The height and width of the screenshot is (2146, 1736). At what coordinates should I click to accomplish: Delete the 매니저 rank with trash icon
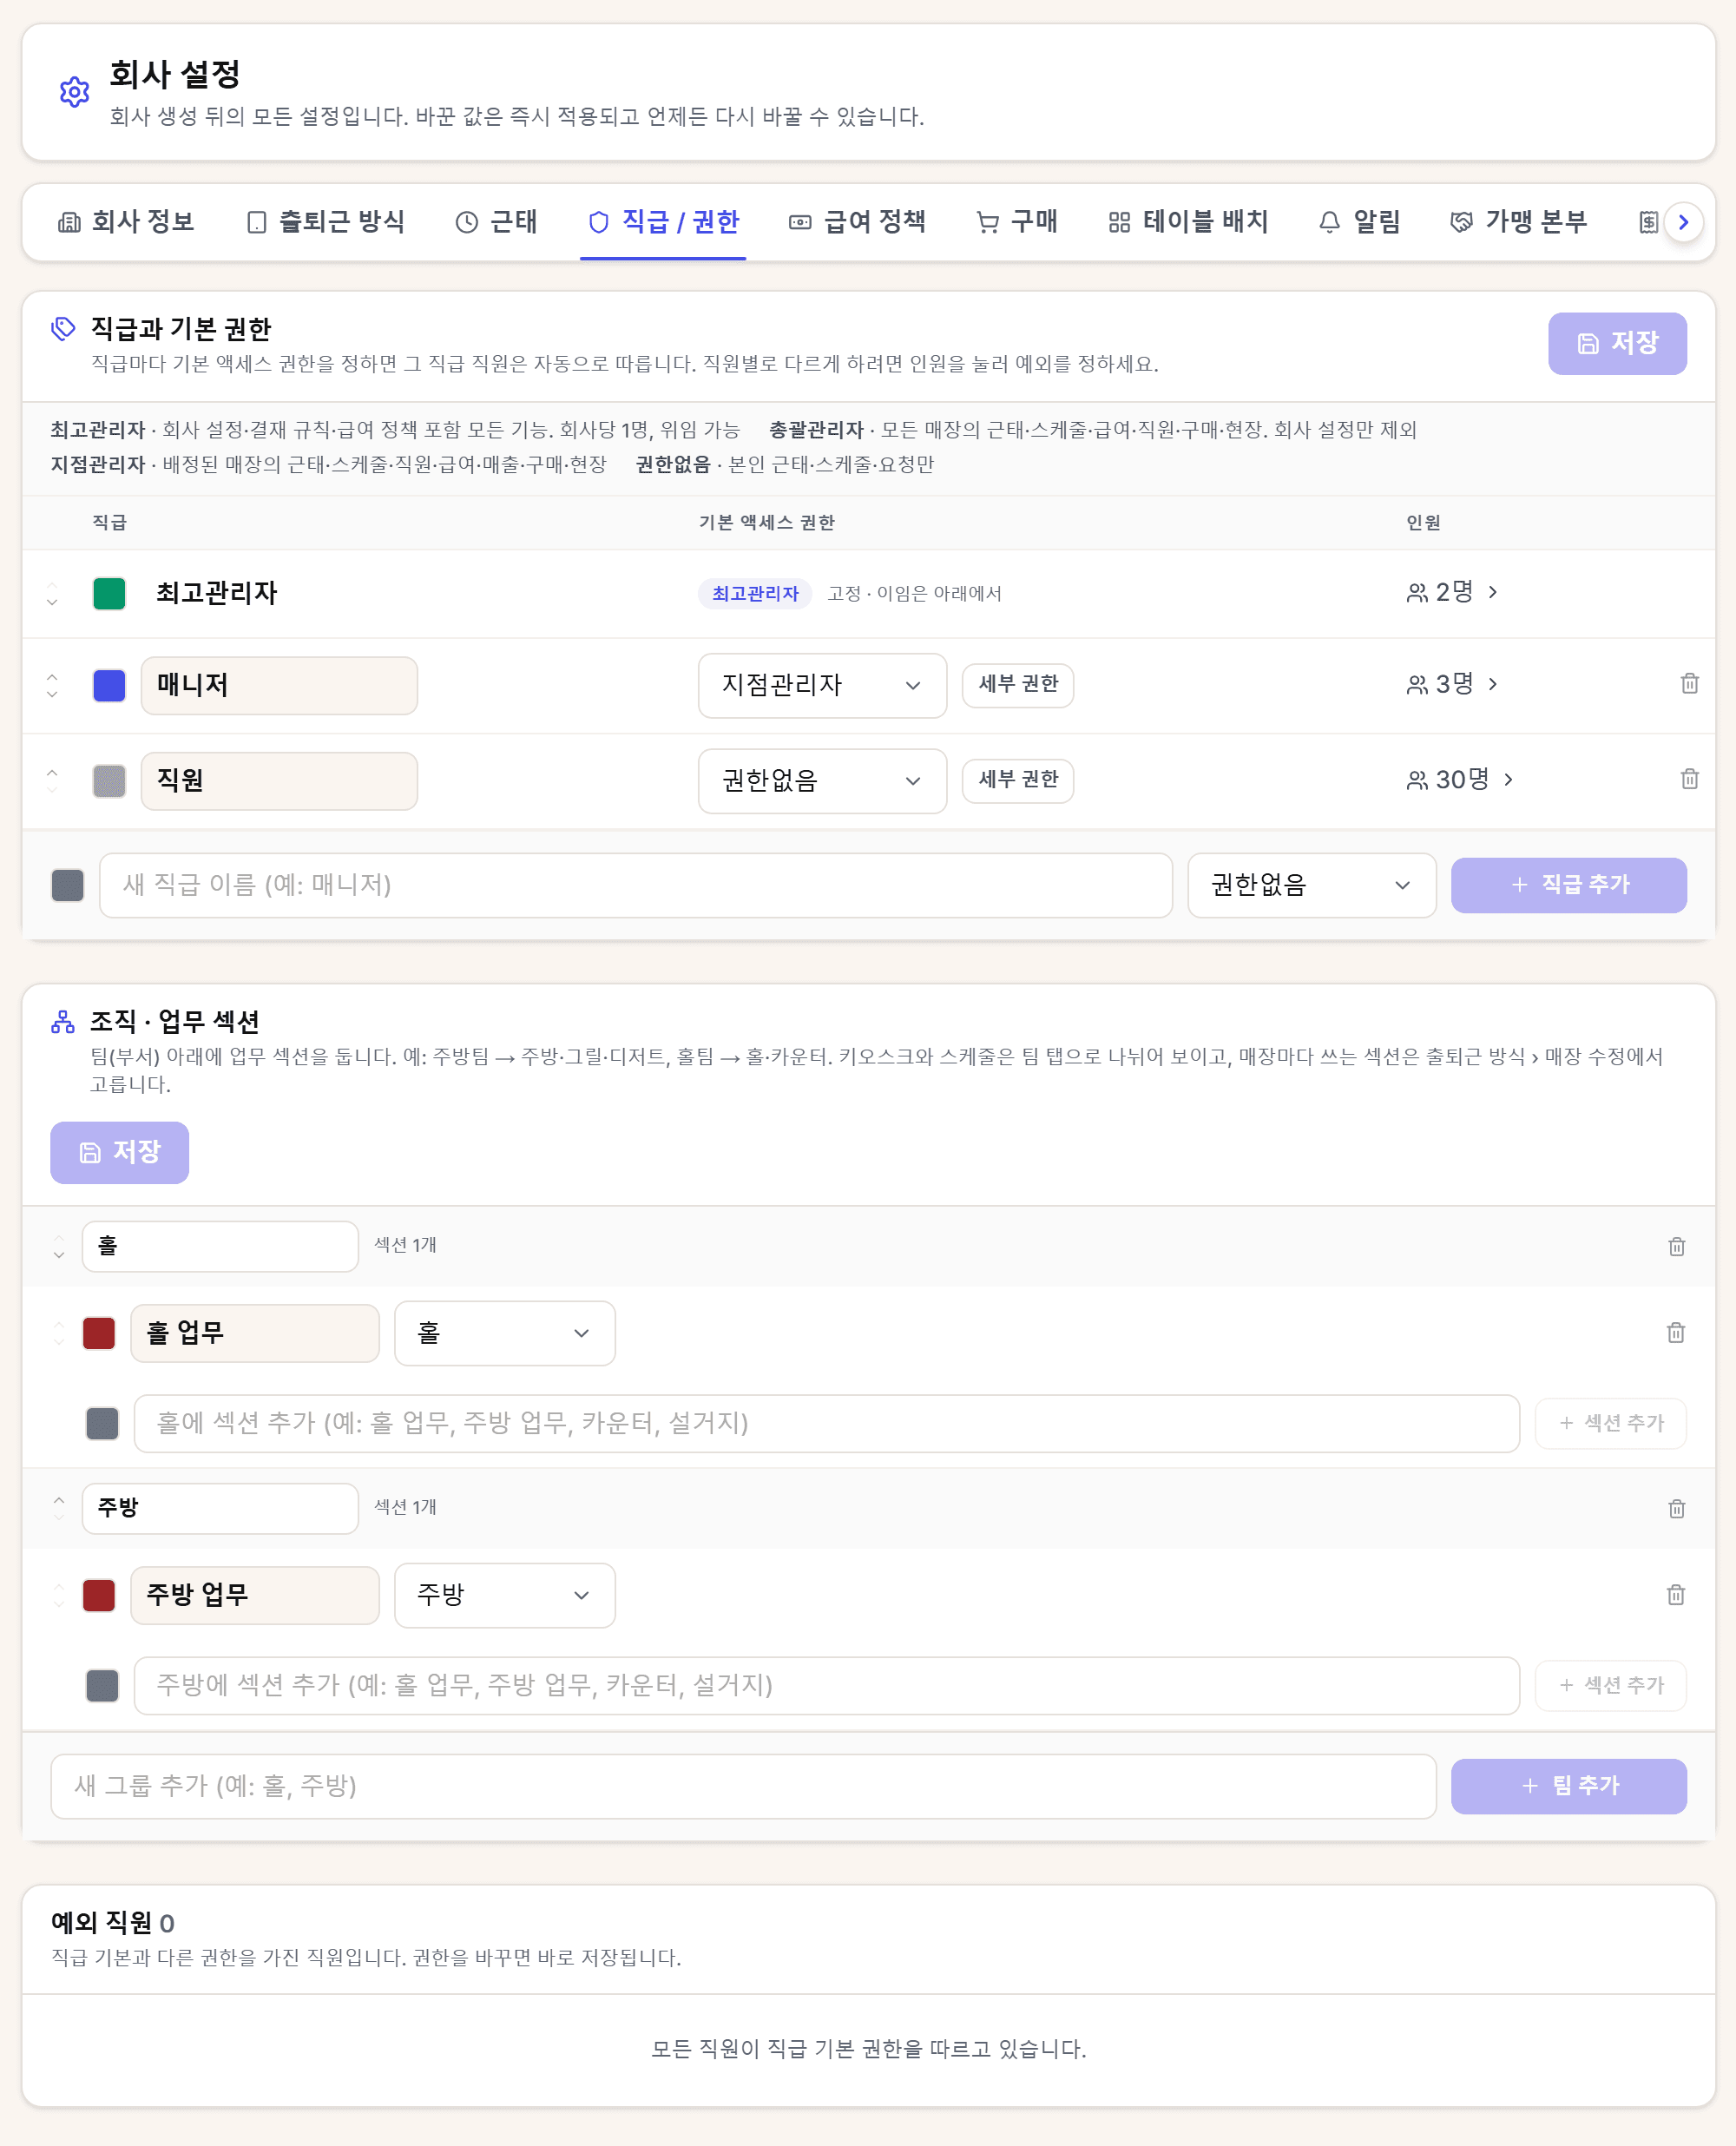coord(1689,684)
